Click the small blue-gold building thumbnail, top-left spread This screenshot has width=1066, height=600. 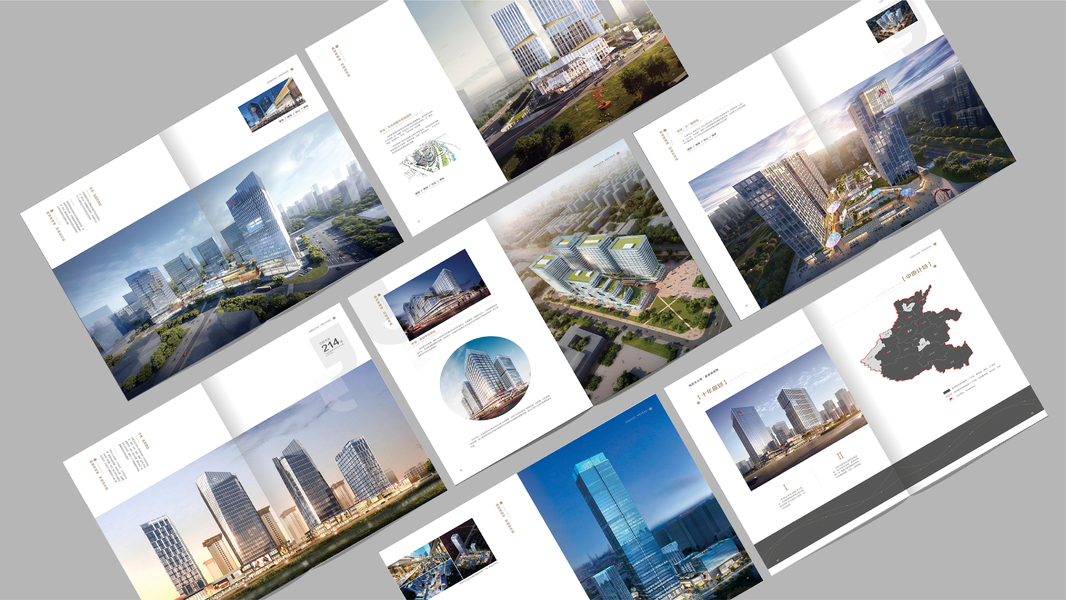tap(271, 103)
